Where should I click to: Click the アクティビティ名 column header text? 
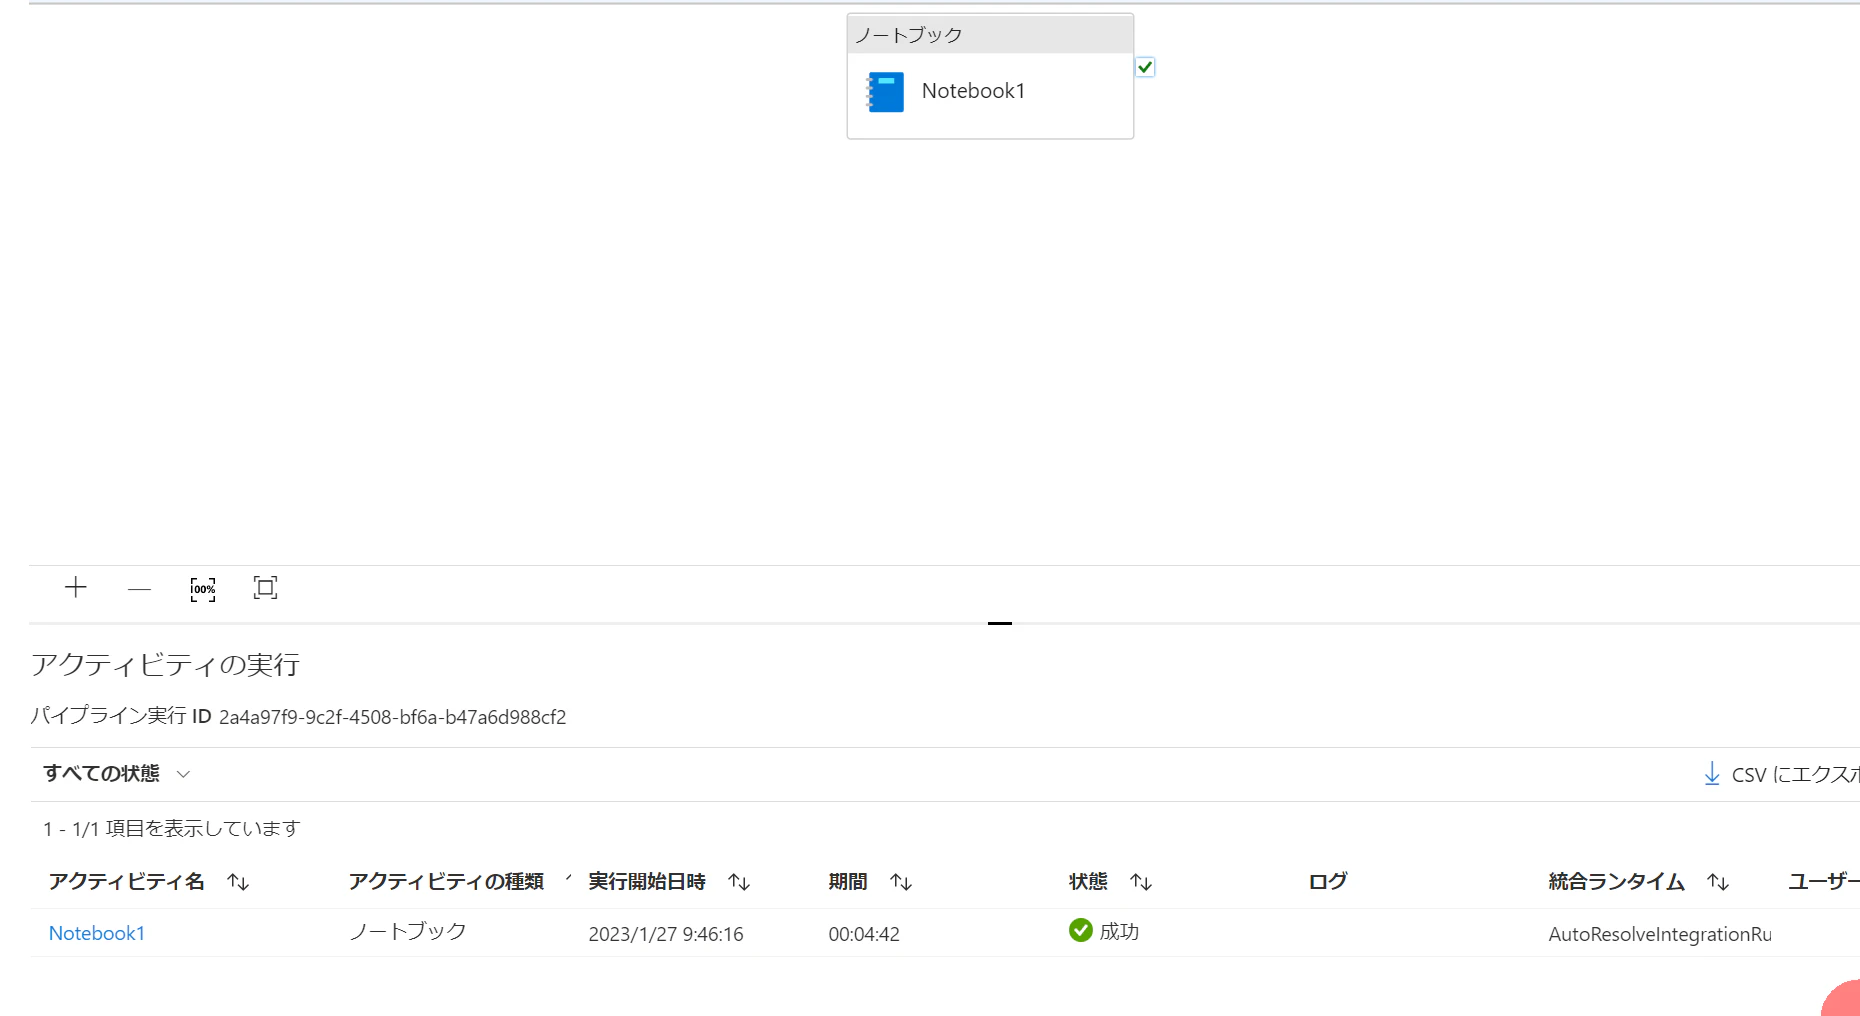pos(127,881)
